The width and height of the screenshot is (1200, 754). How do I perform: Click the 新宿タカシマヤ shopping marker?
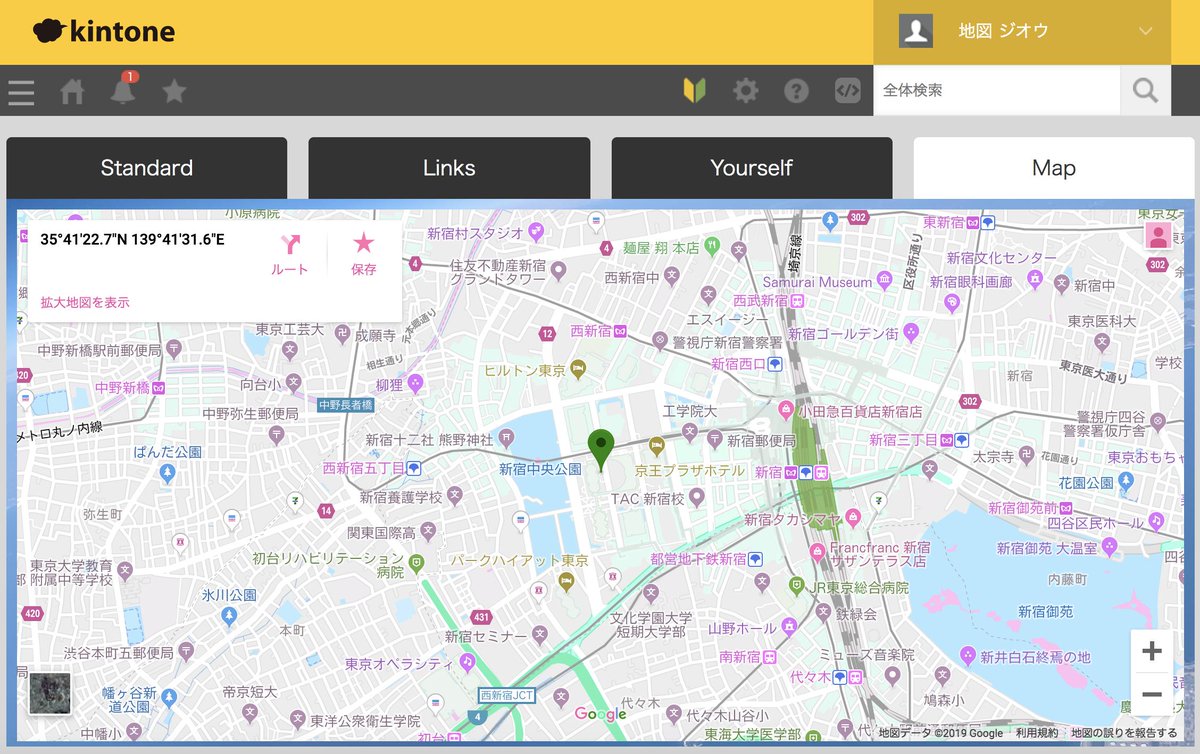[x=853, y=517]
